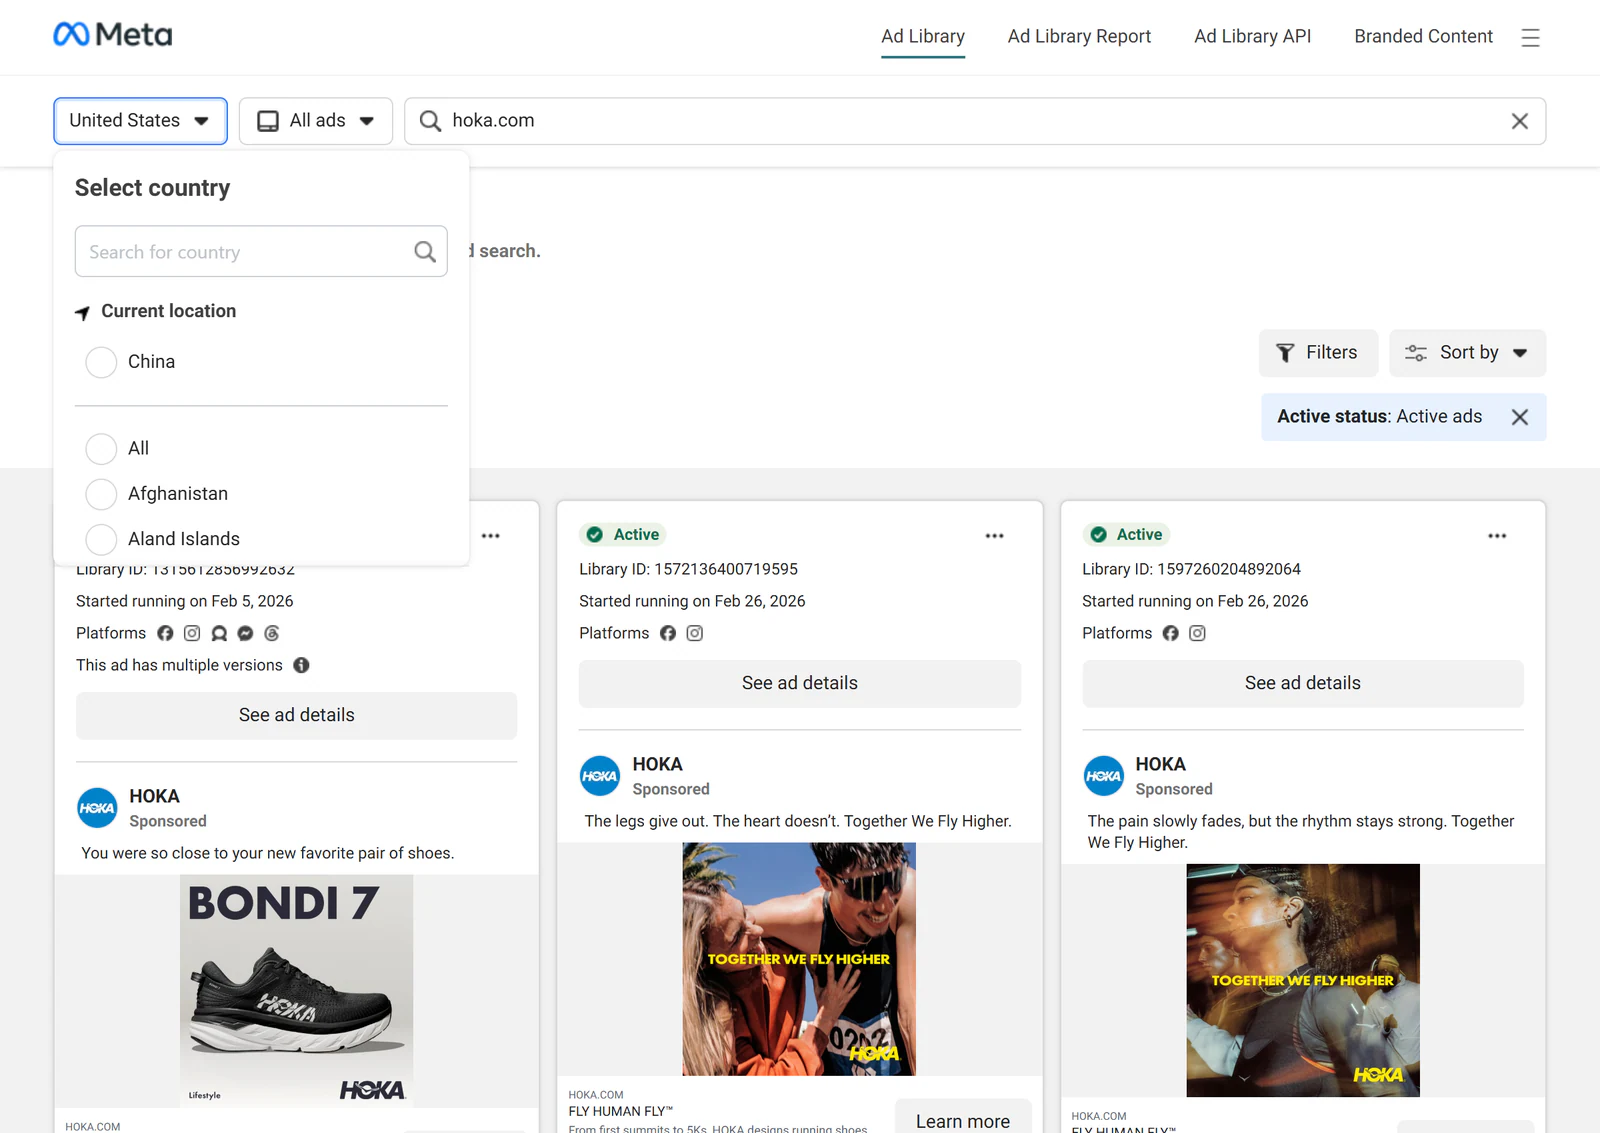Go to Ad Library API tab

(x=1252, y=36)
